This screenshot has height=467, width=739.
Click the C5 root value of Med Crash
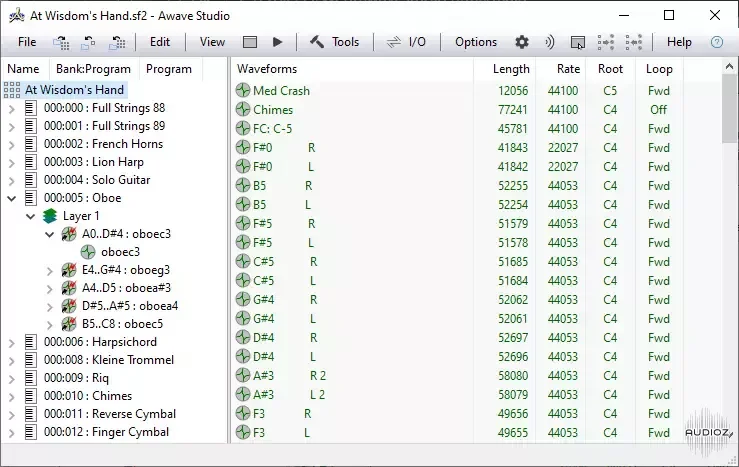point(610,90)
